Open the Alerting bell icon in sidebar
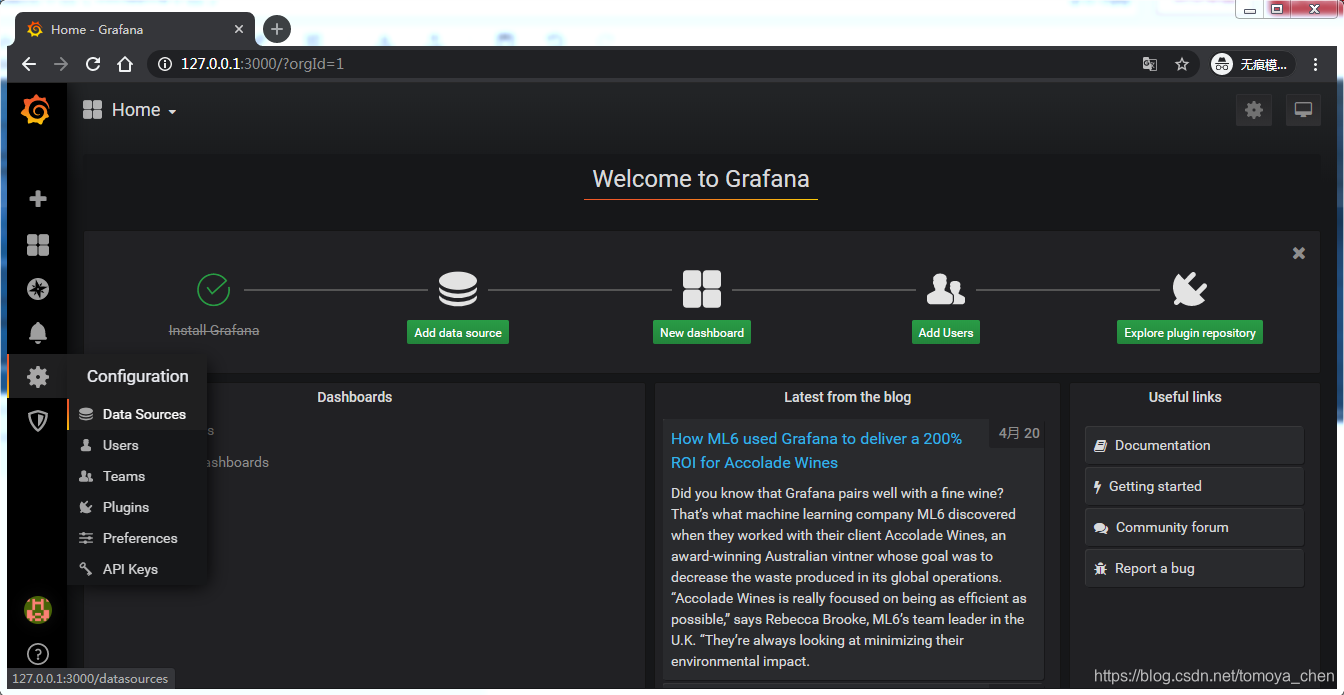Viewport: 1344px width, 695px height. 38,333
